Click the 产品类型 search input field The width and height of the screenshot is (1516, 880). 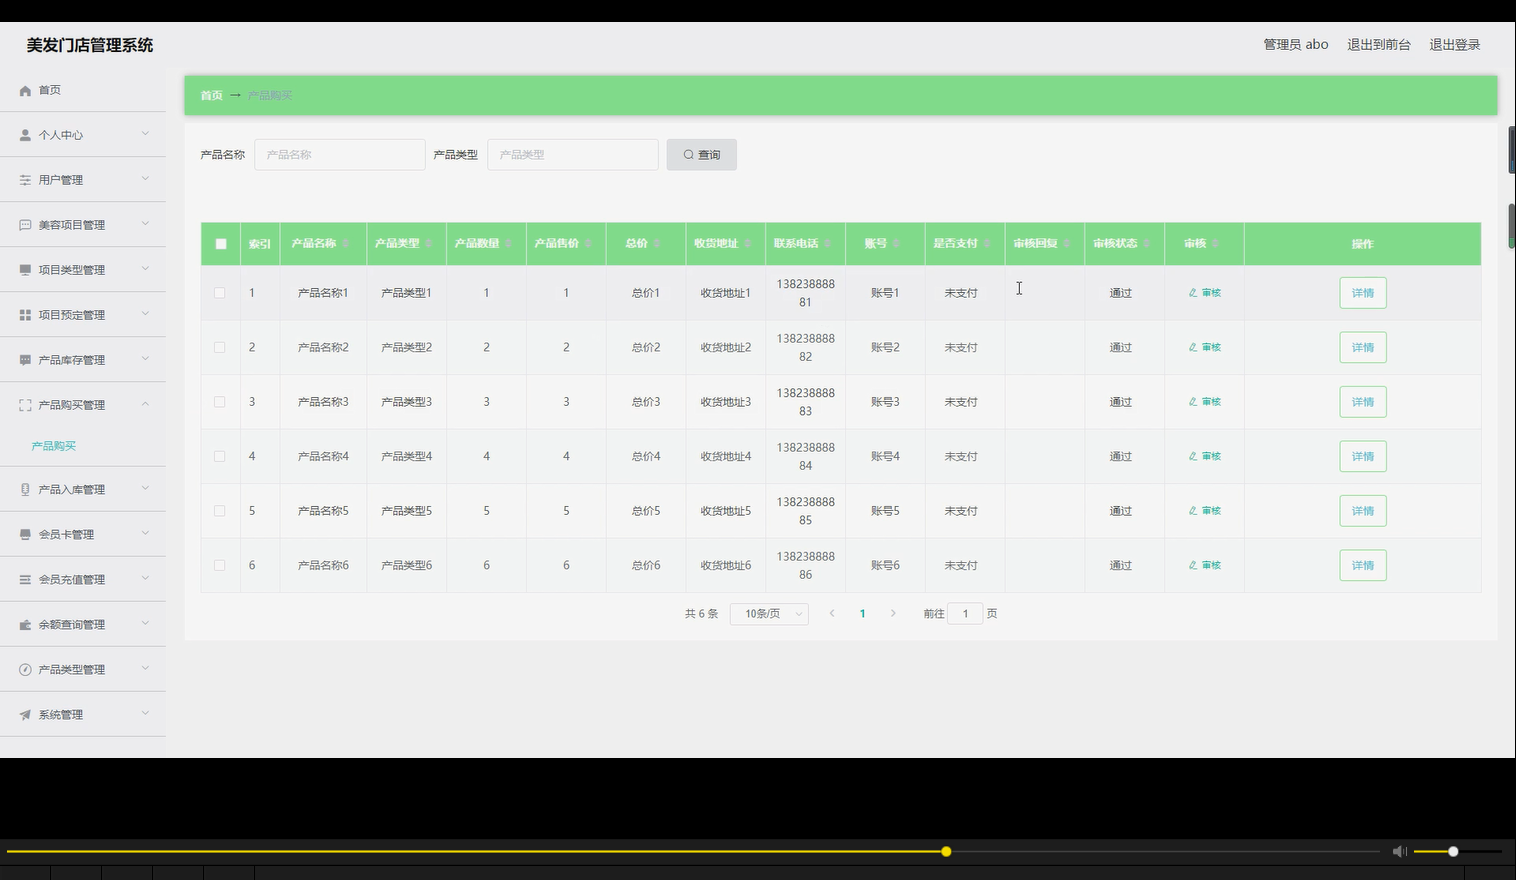point(573,155)
